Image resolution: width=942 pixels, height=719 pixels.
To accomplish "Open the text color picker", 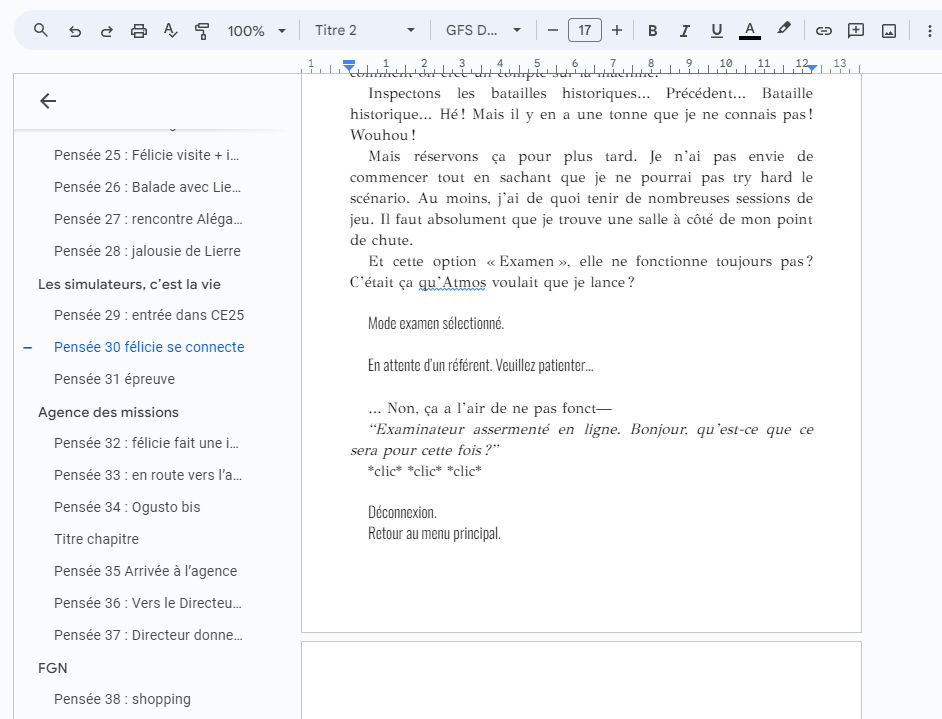I will pyautogui.click(x=749, y=31).
